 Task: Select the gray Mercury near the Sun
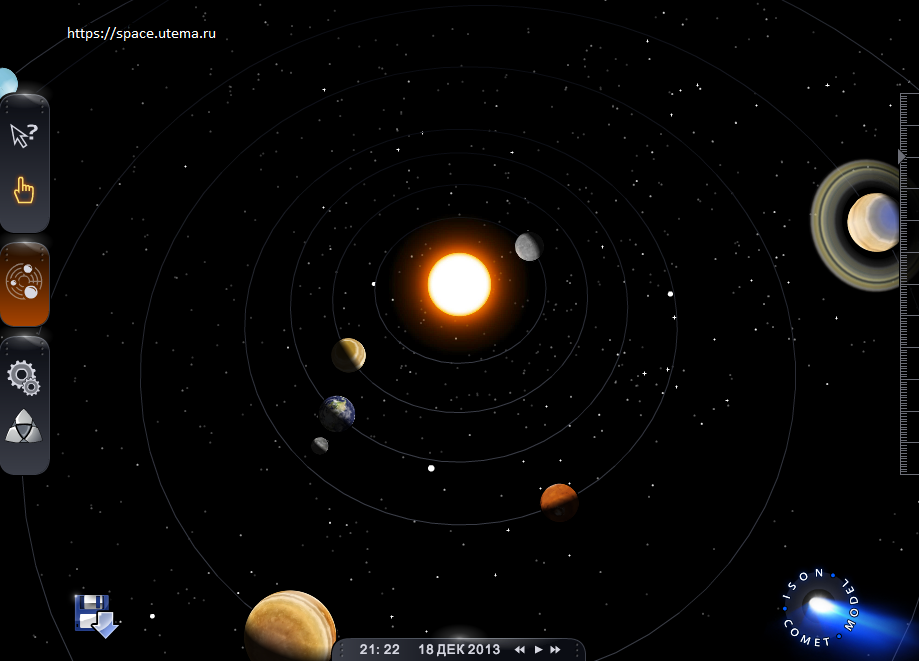(529, 246)
